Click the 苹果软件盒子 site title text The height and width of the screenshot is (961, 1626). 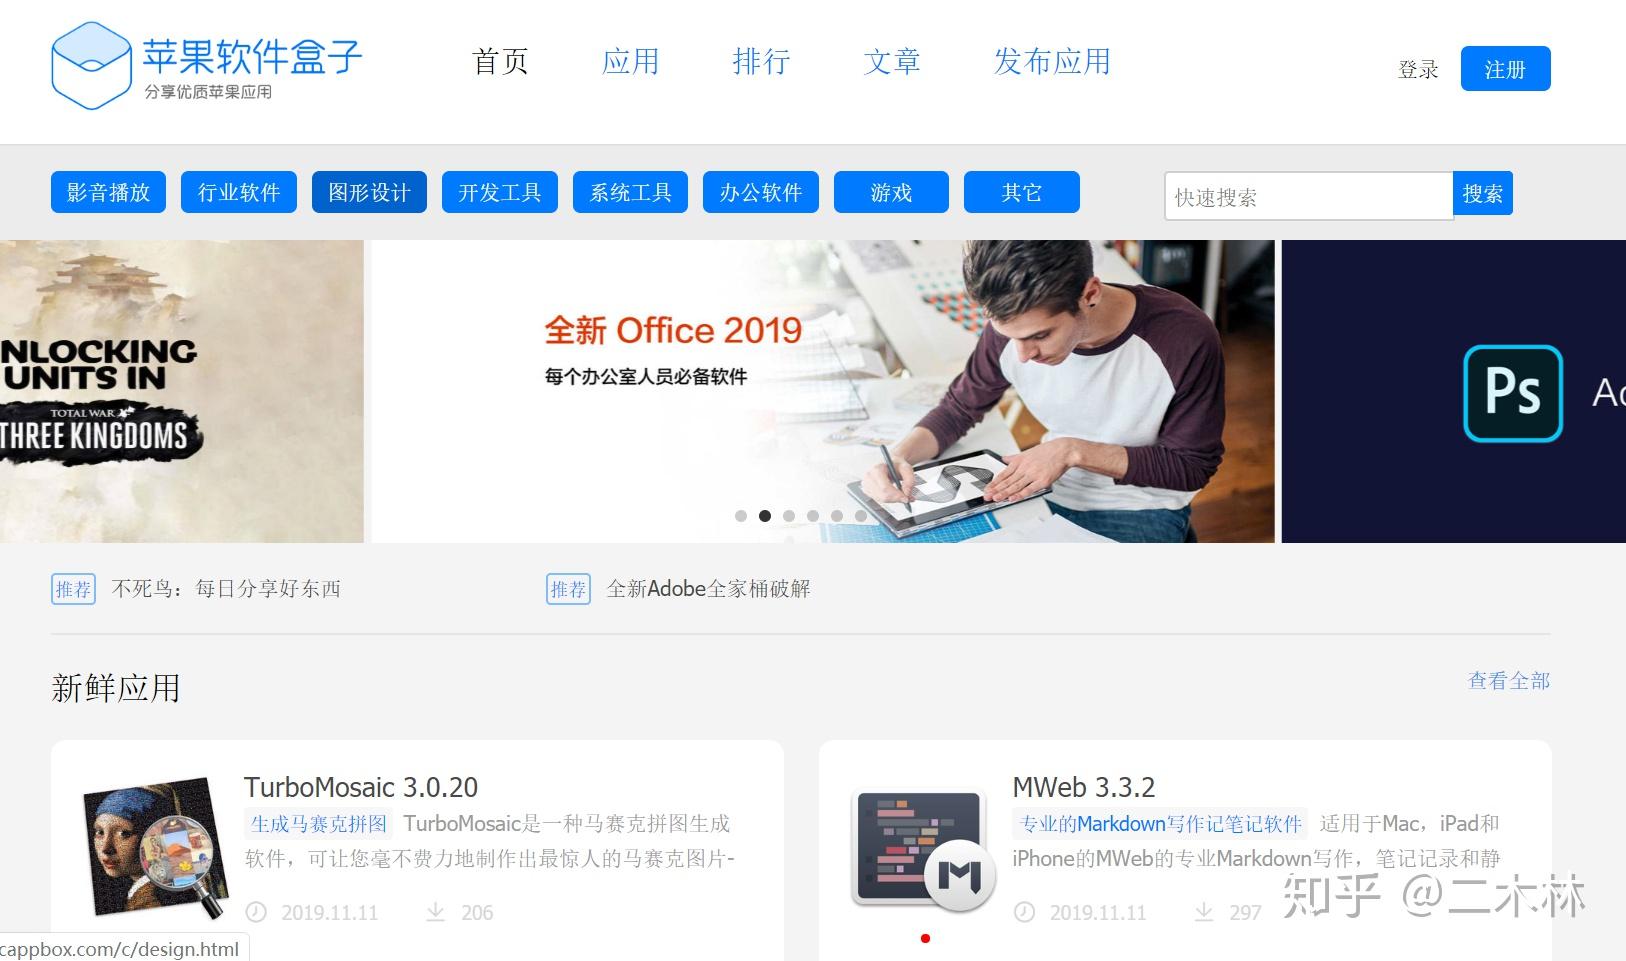(252, 57)
